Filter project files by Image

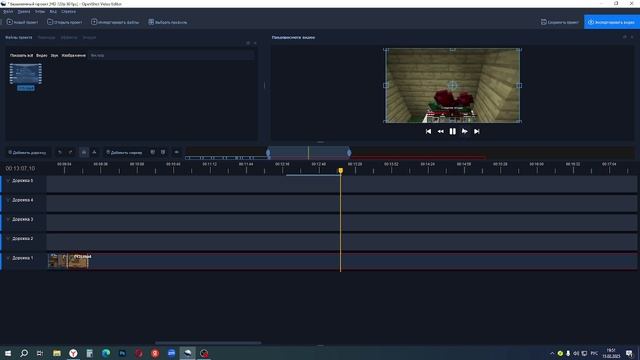(x=73, y=55)
